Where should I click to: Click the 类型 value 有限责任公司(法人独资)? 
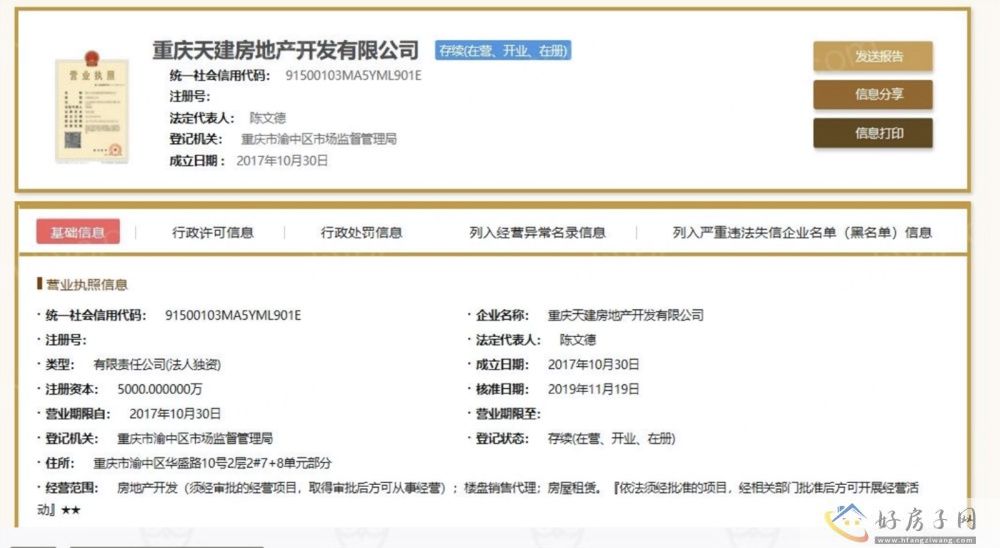(x=157, y=364)
